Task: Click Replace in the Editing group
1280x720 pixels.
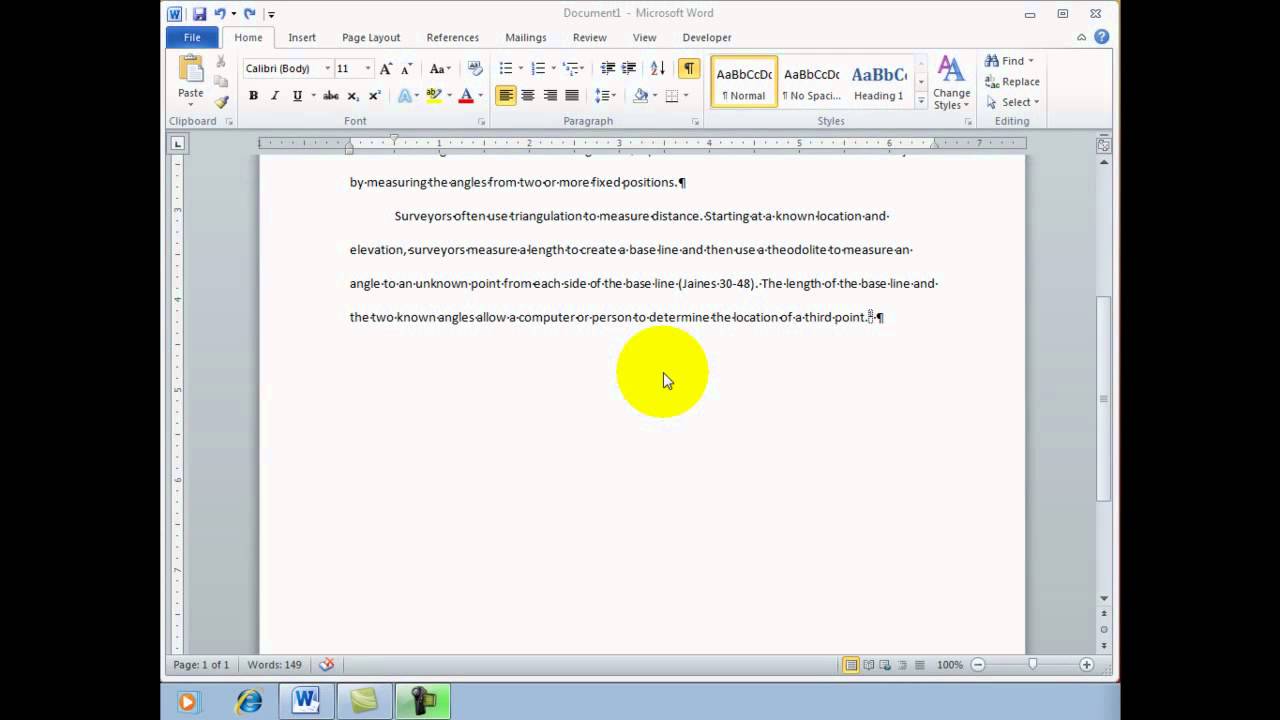Action: pyautogui.click(x=1012, y=81)
